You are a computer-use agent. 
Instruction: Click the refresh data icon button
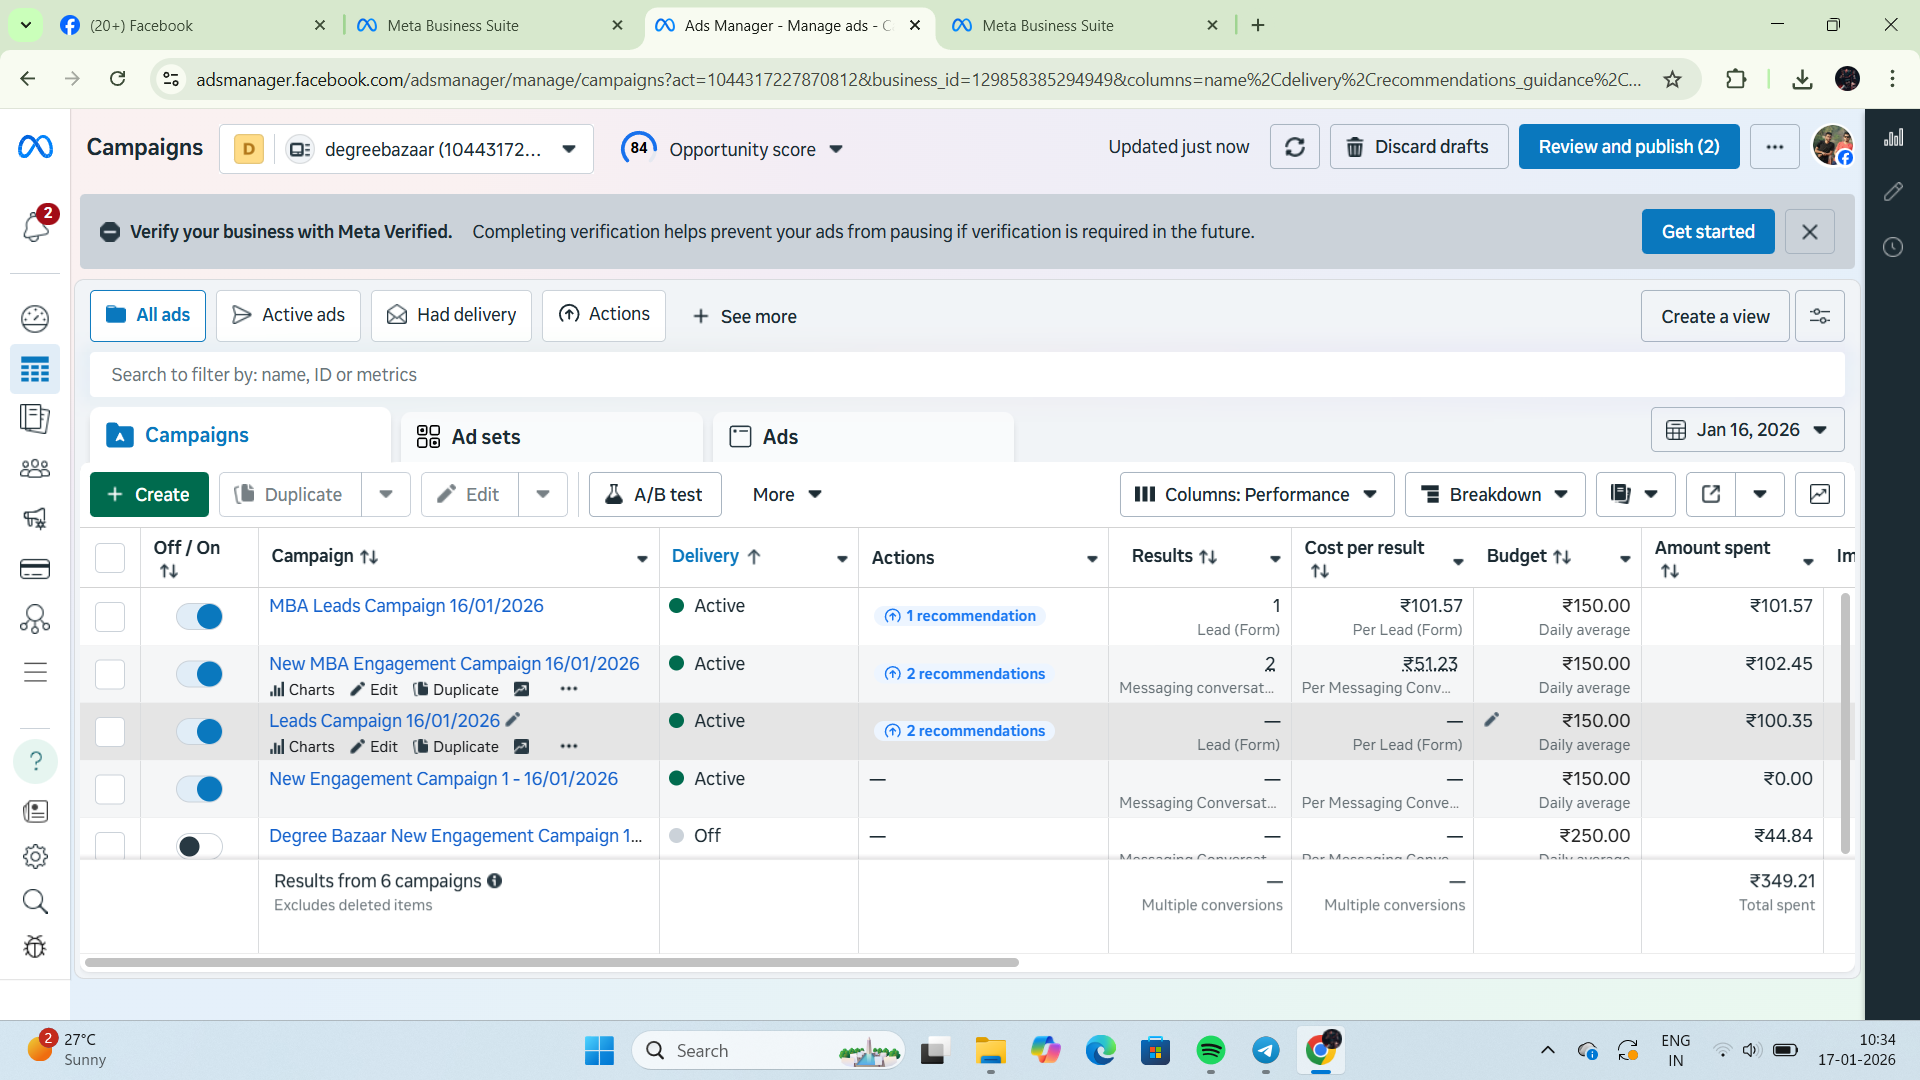[x=1294, y=147]
